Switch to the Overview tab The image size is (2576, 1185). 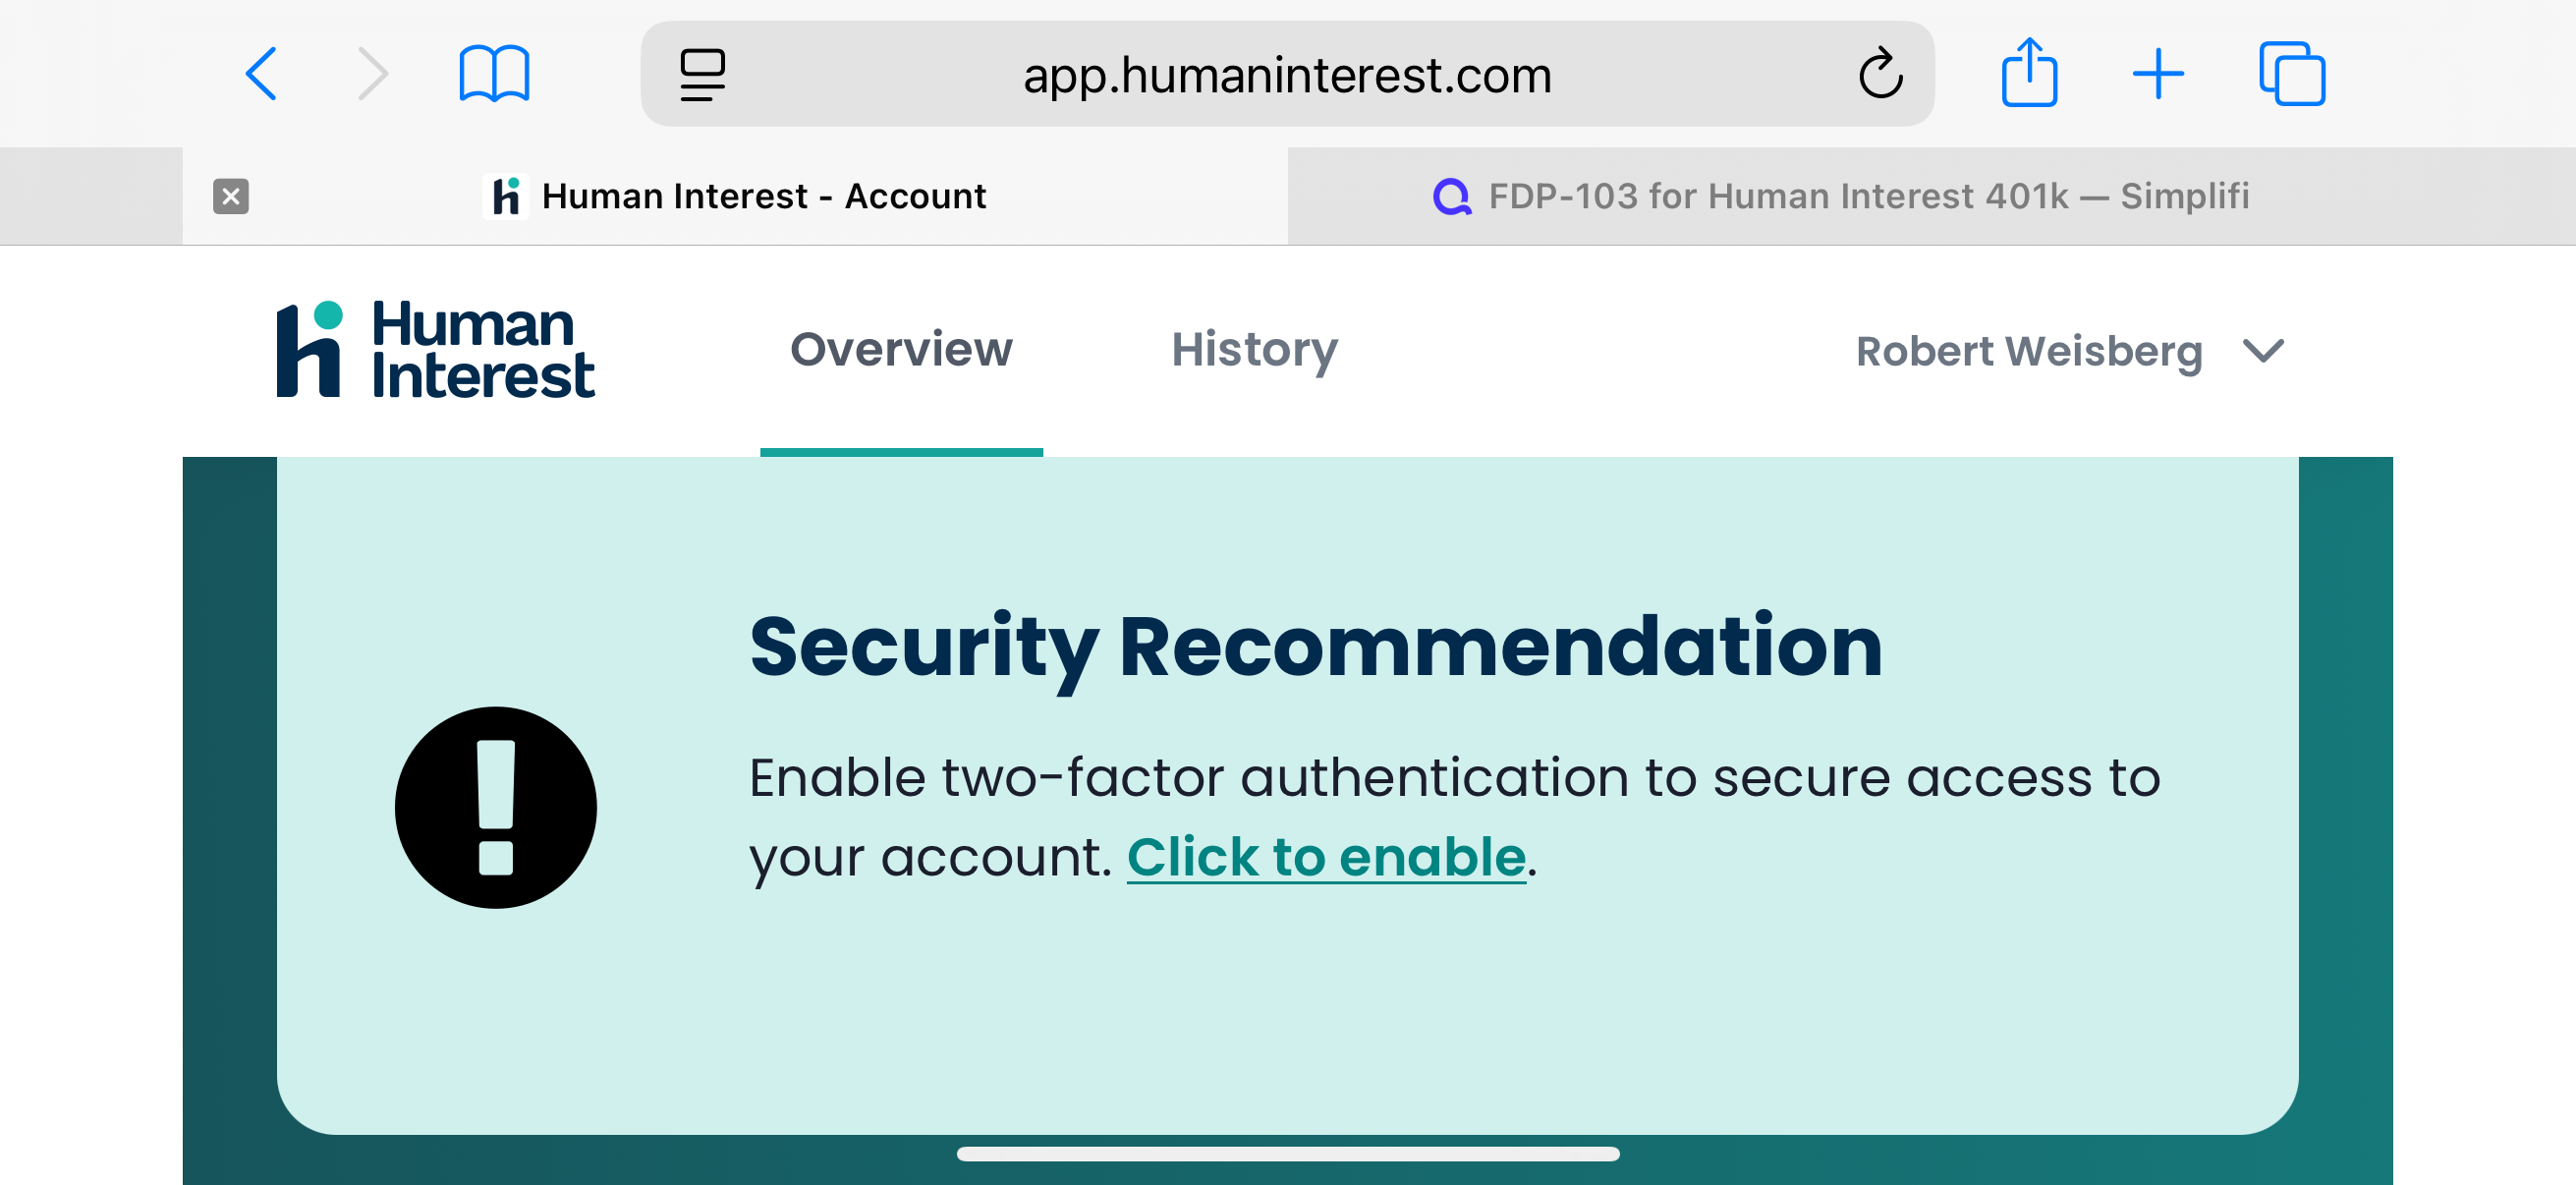tap(901, 350)
